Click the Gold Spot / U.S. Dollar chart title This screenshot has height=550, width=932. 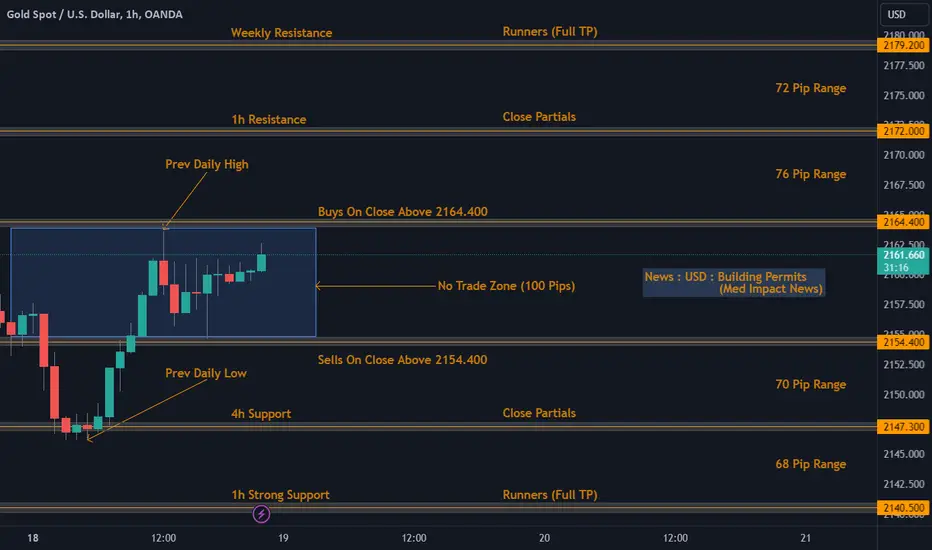point(95,14)
